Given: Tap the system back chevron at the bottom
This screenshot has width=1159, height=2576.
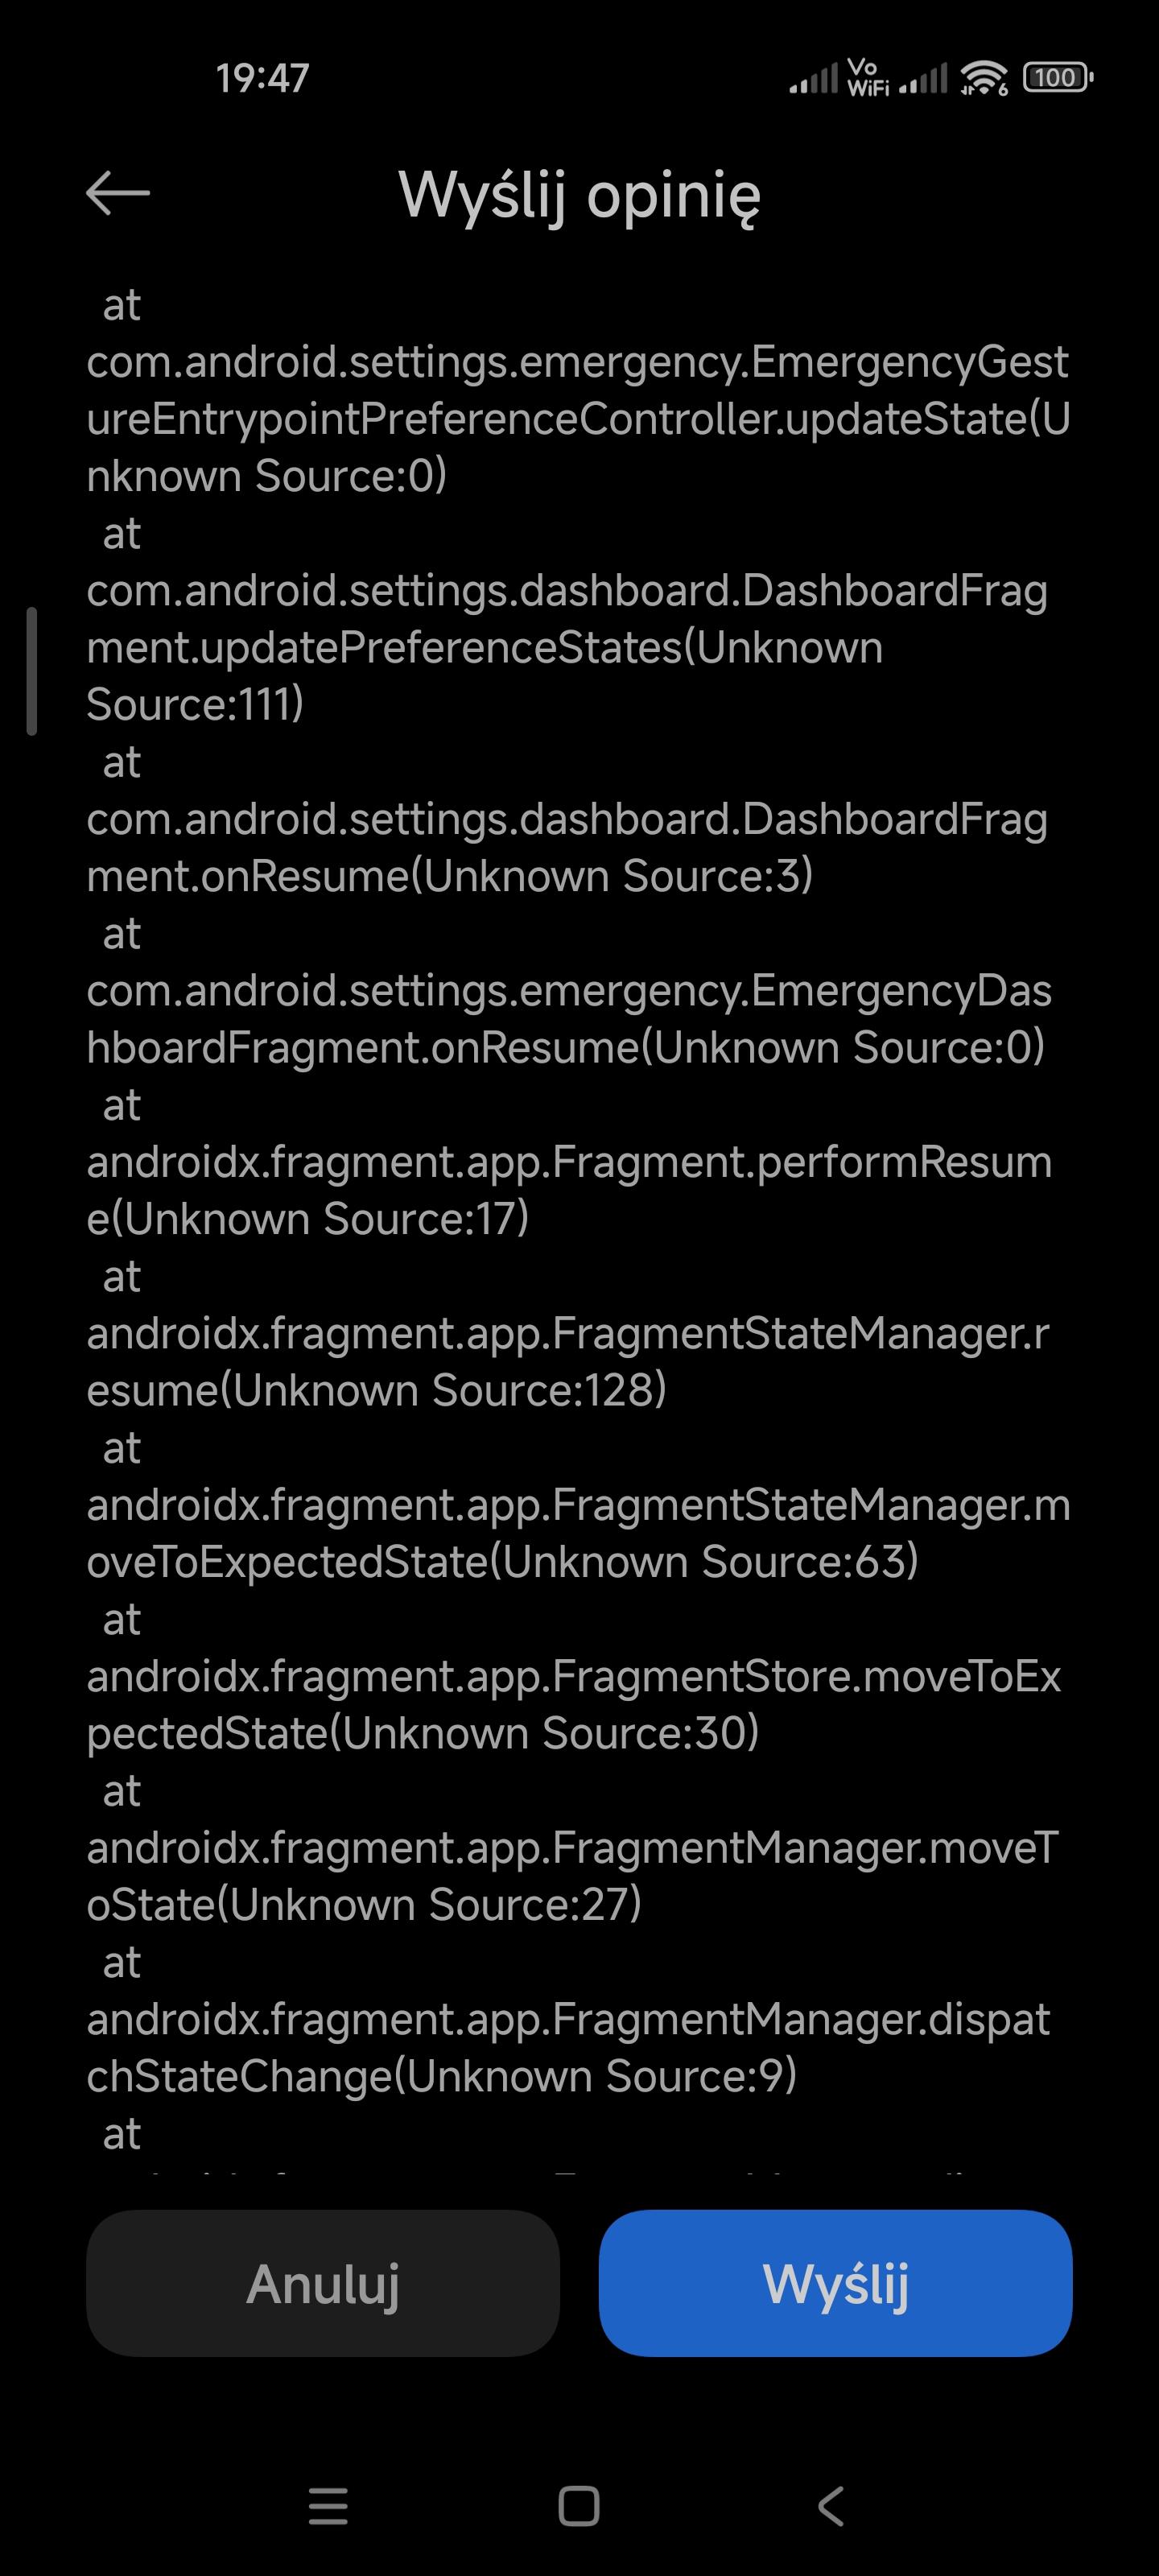Looking at the screenshot, I should [x=831, y=2506].
